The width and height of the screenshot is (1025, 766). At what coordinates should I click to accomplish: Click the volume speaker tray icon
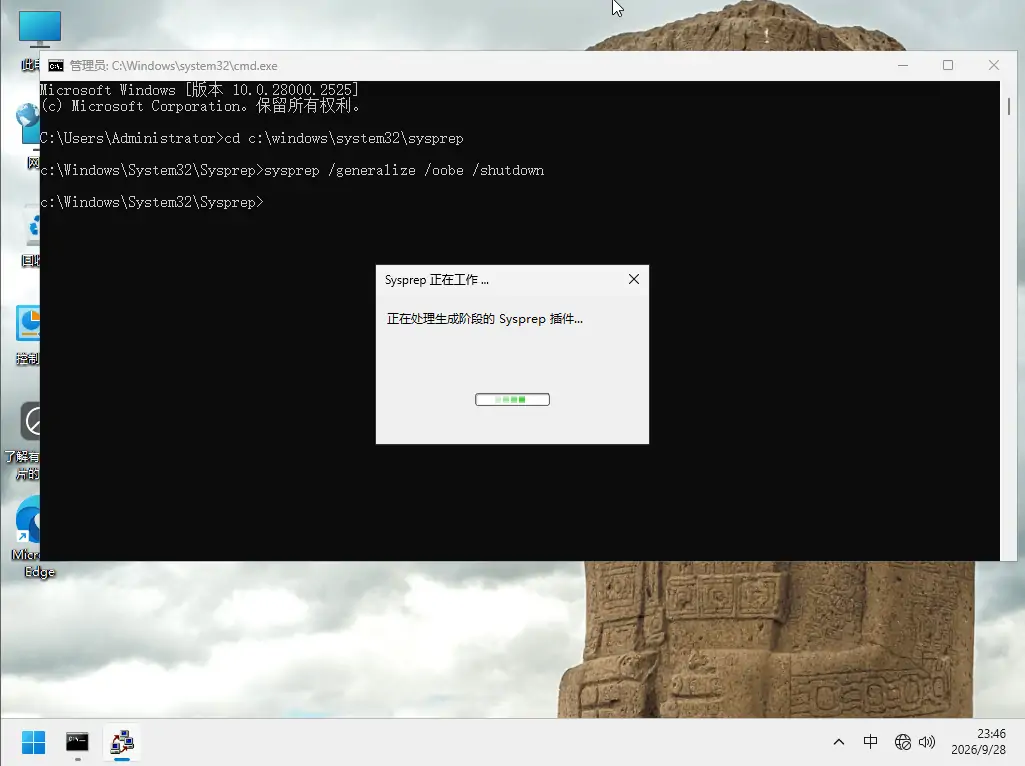(x=926, y=742)
